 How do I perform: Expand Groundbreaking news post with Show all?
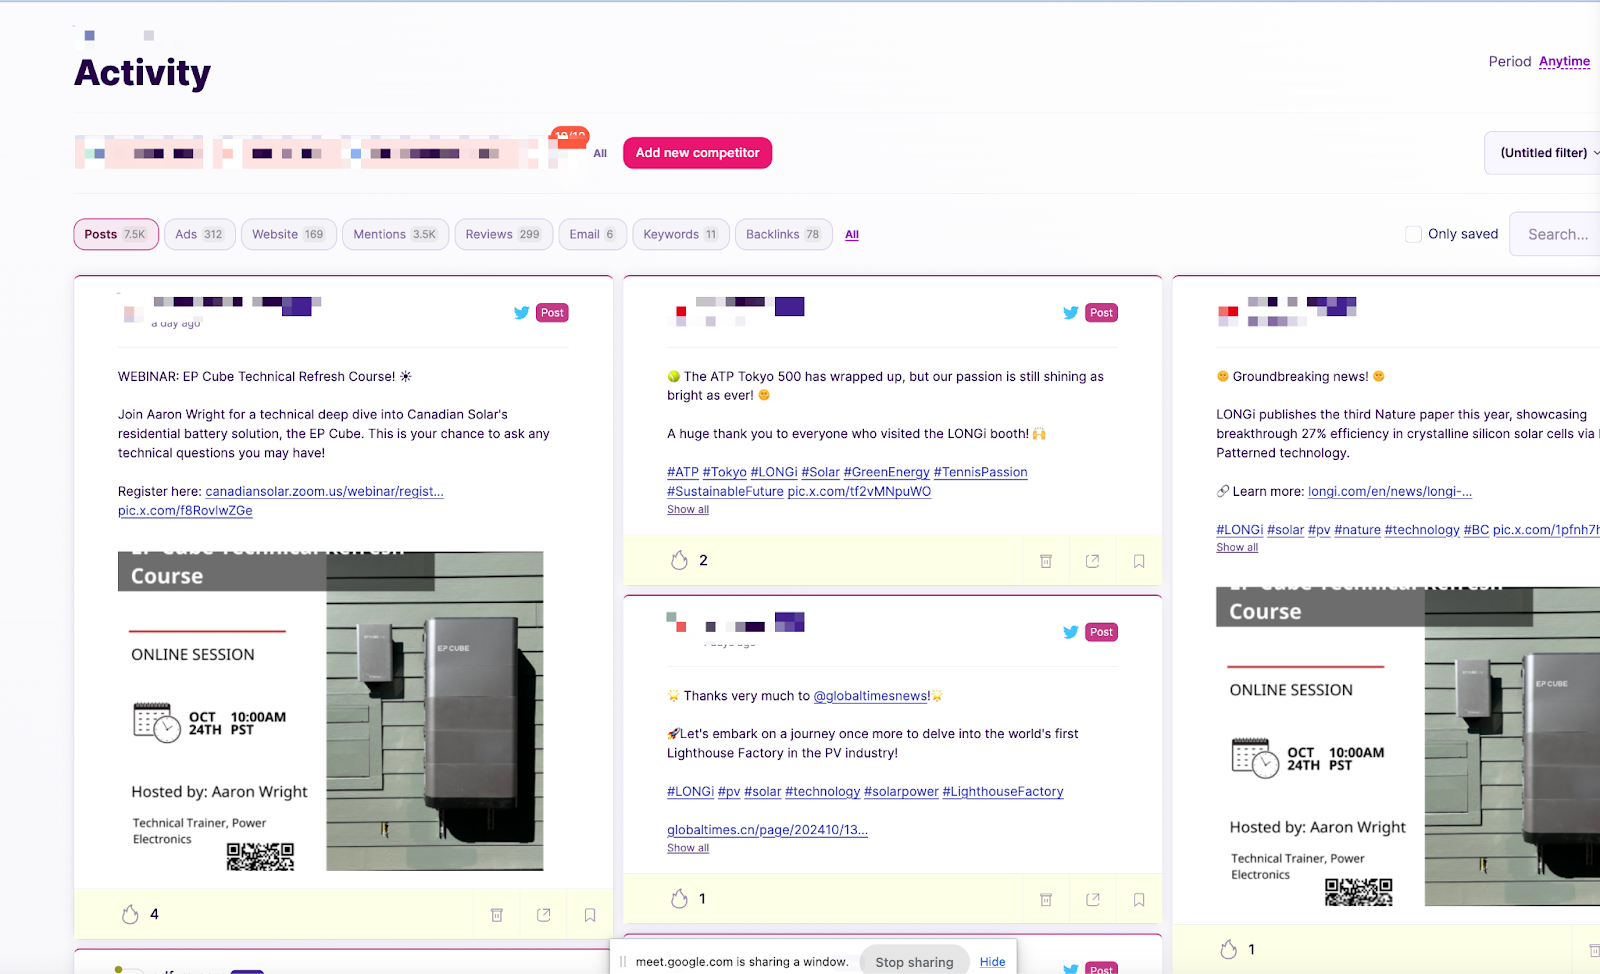[x=1237, y=548]
